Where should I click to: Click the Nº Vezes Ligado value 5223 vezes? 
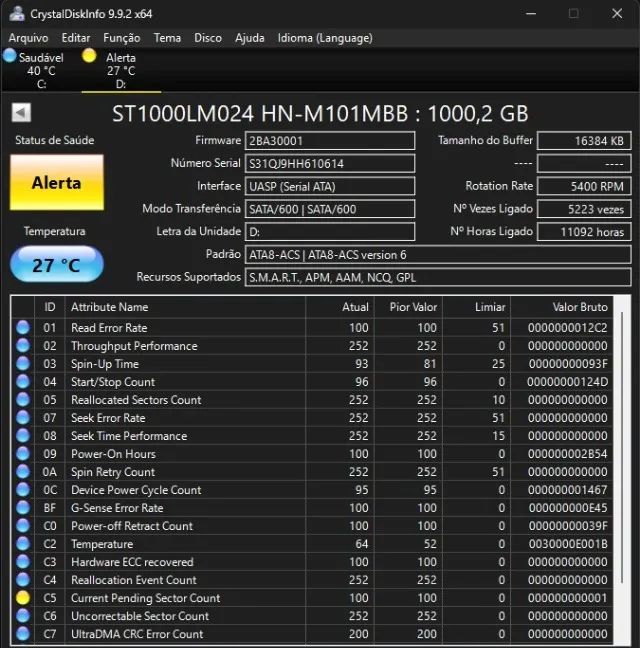click(x=584, y=209)
